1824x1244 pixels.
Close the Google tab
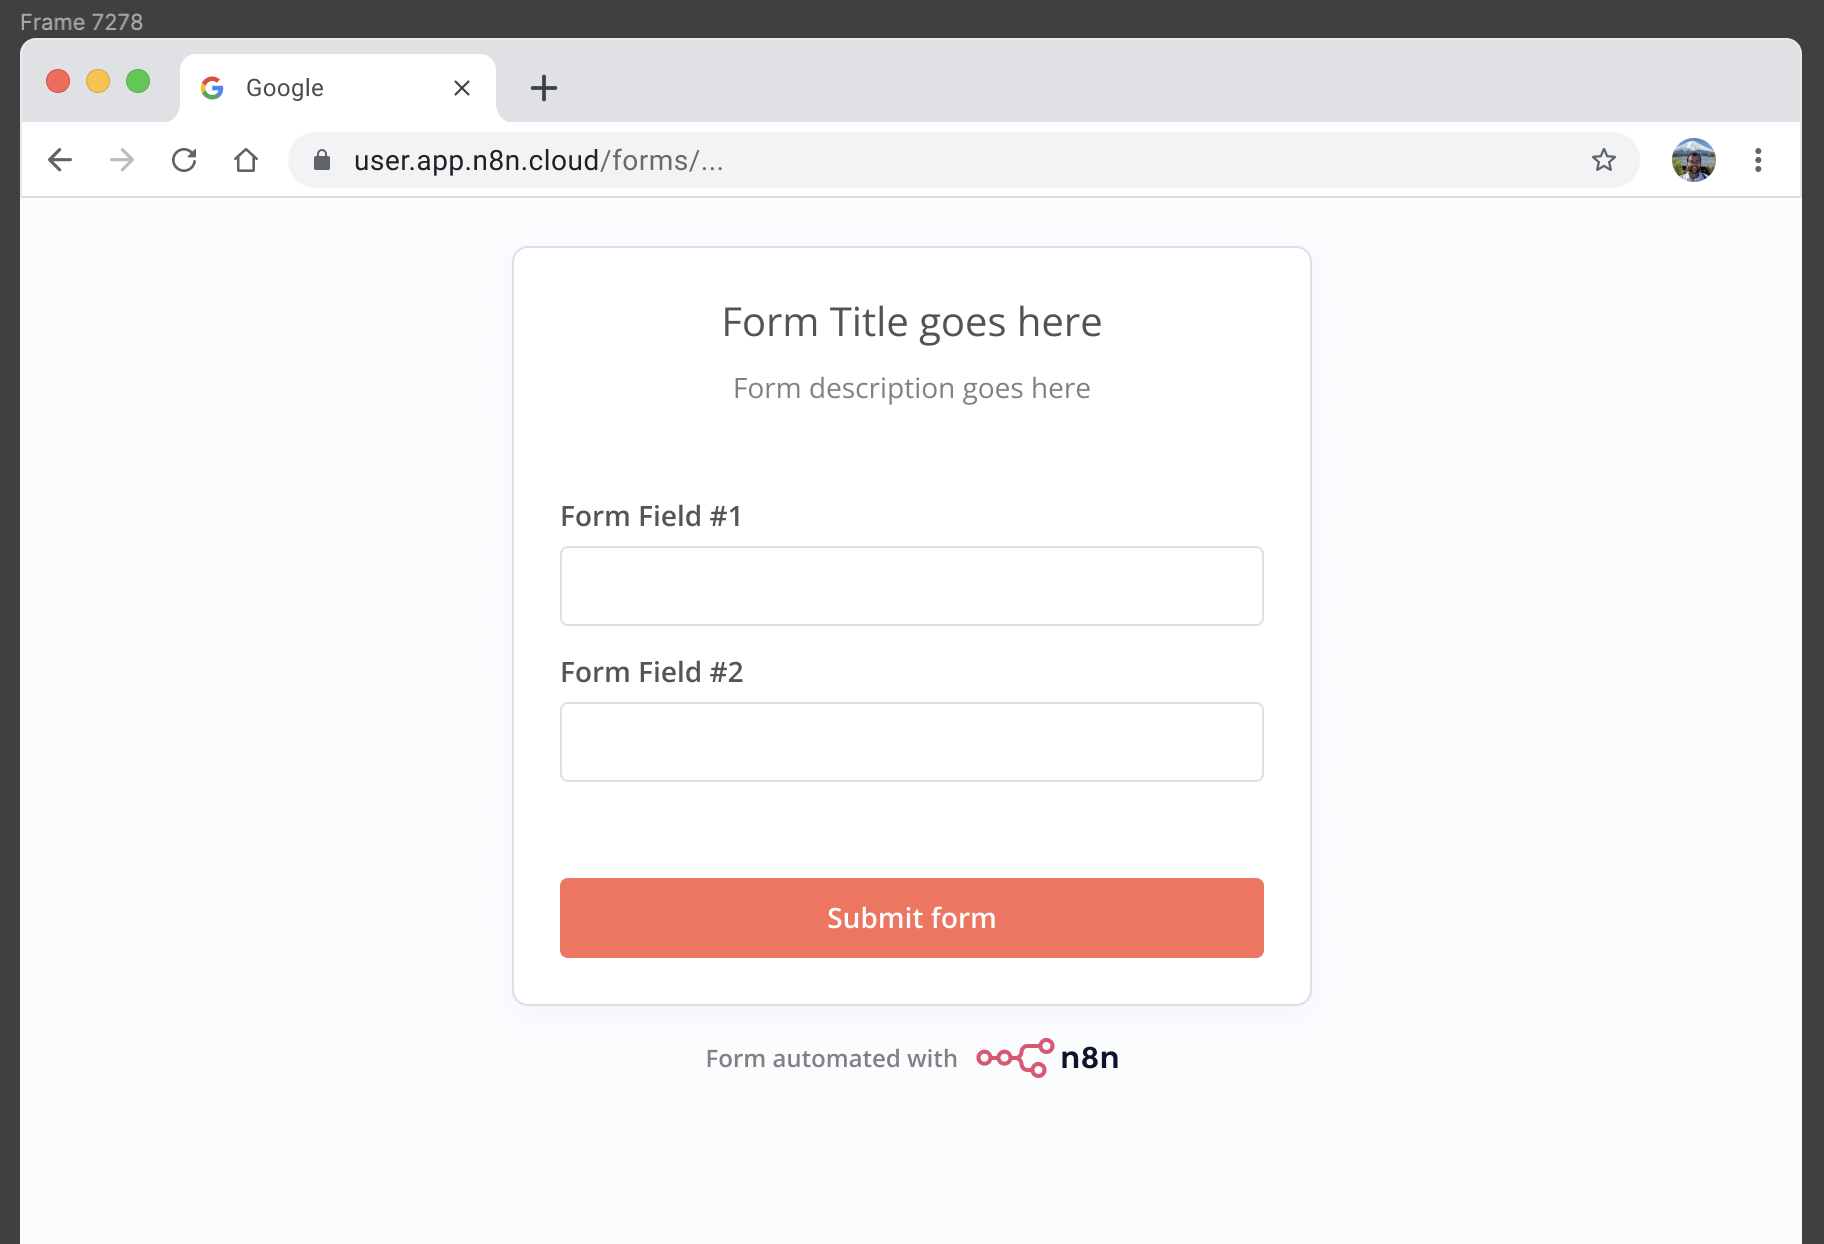pyautogui.click(x=462, y=88)
